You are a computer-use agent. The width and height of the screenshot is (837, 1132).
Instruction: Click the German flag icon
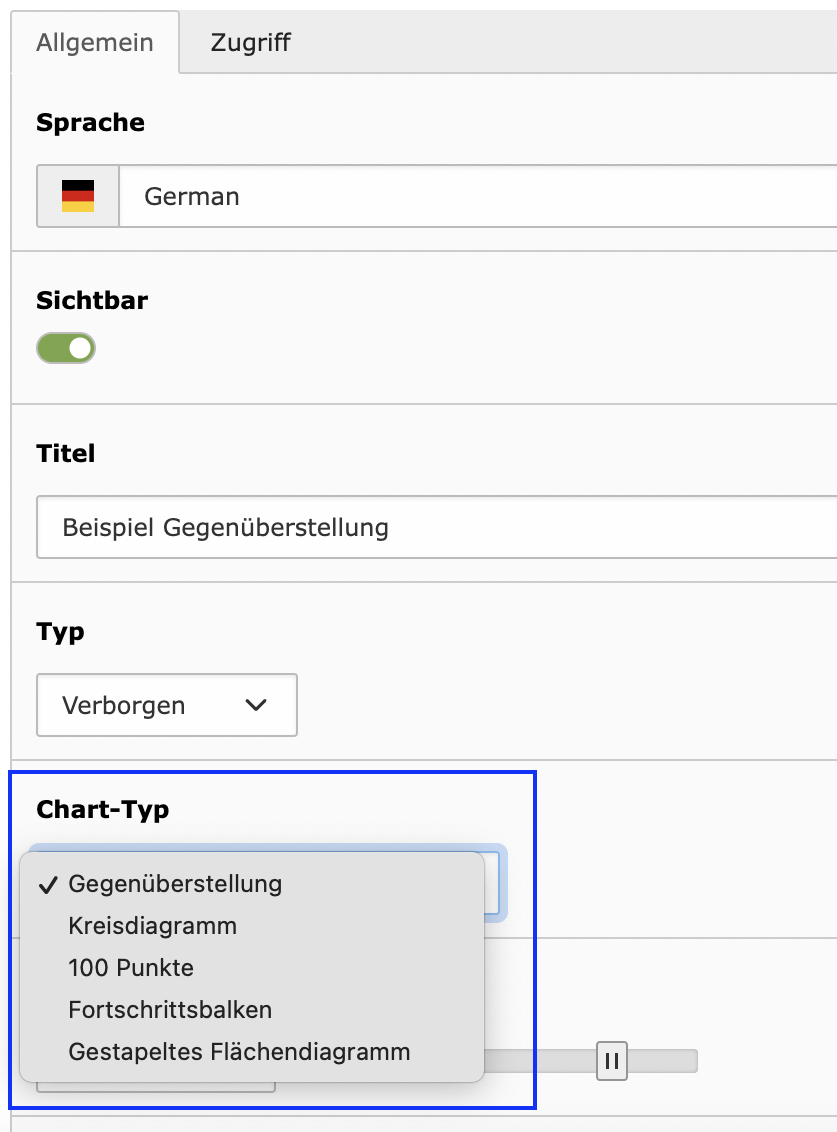pyautogui.click(x=78, y=196)
